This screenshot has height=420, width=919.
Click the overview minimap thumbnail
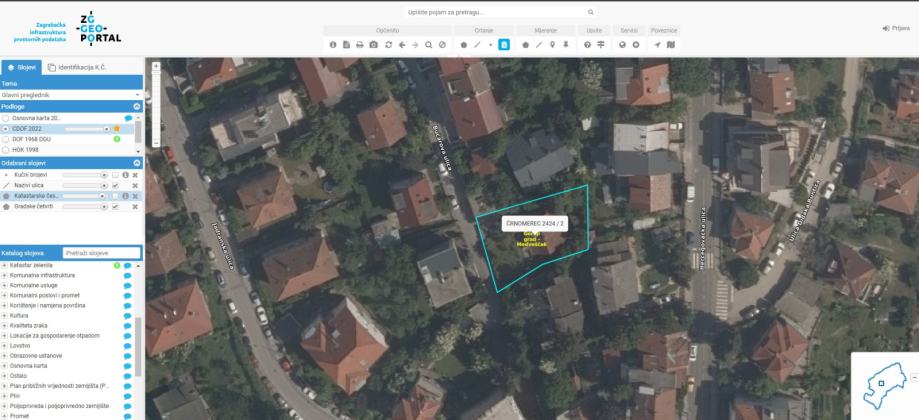tap(884, 385)
